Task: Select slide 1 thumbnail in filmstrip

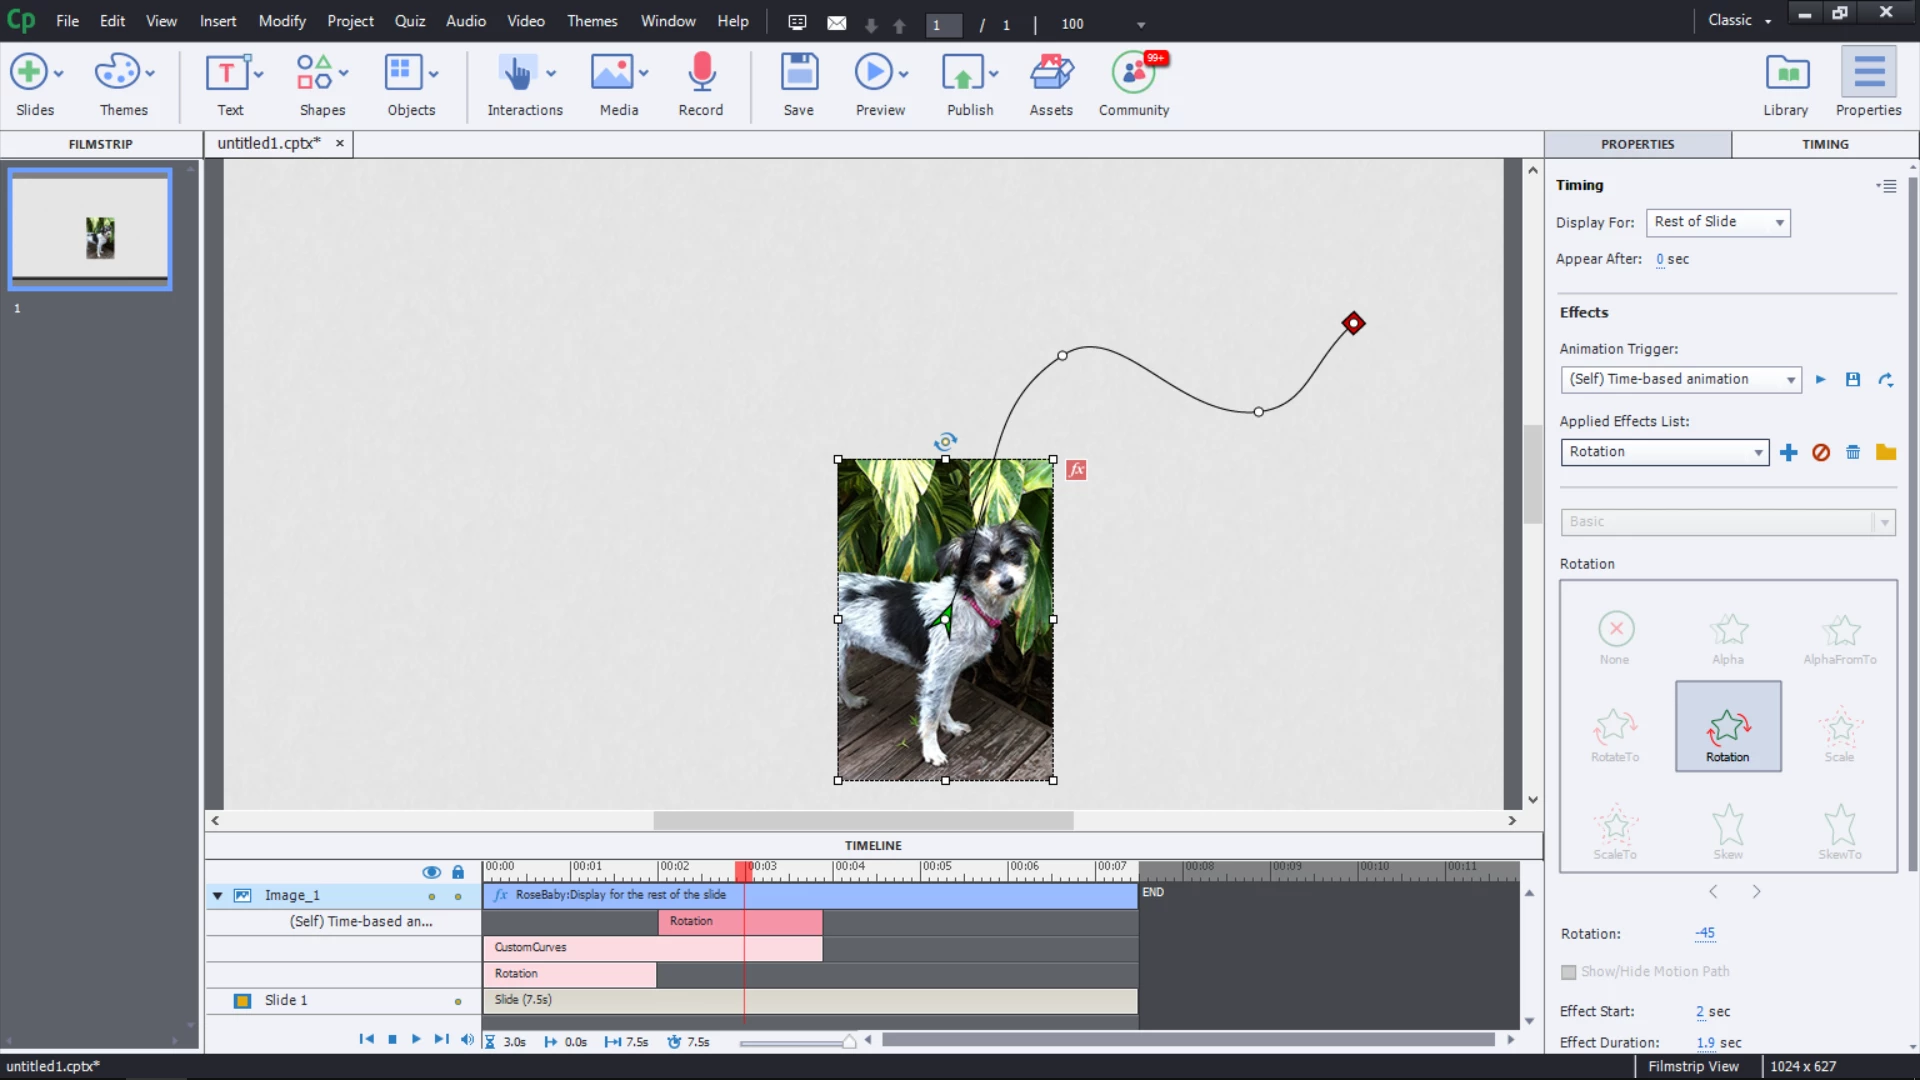Action: (90, 230)
